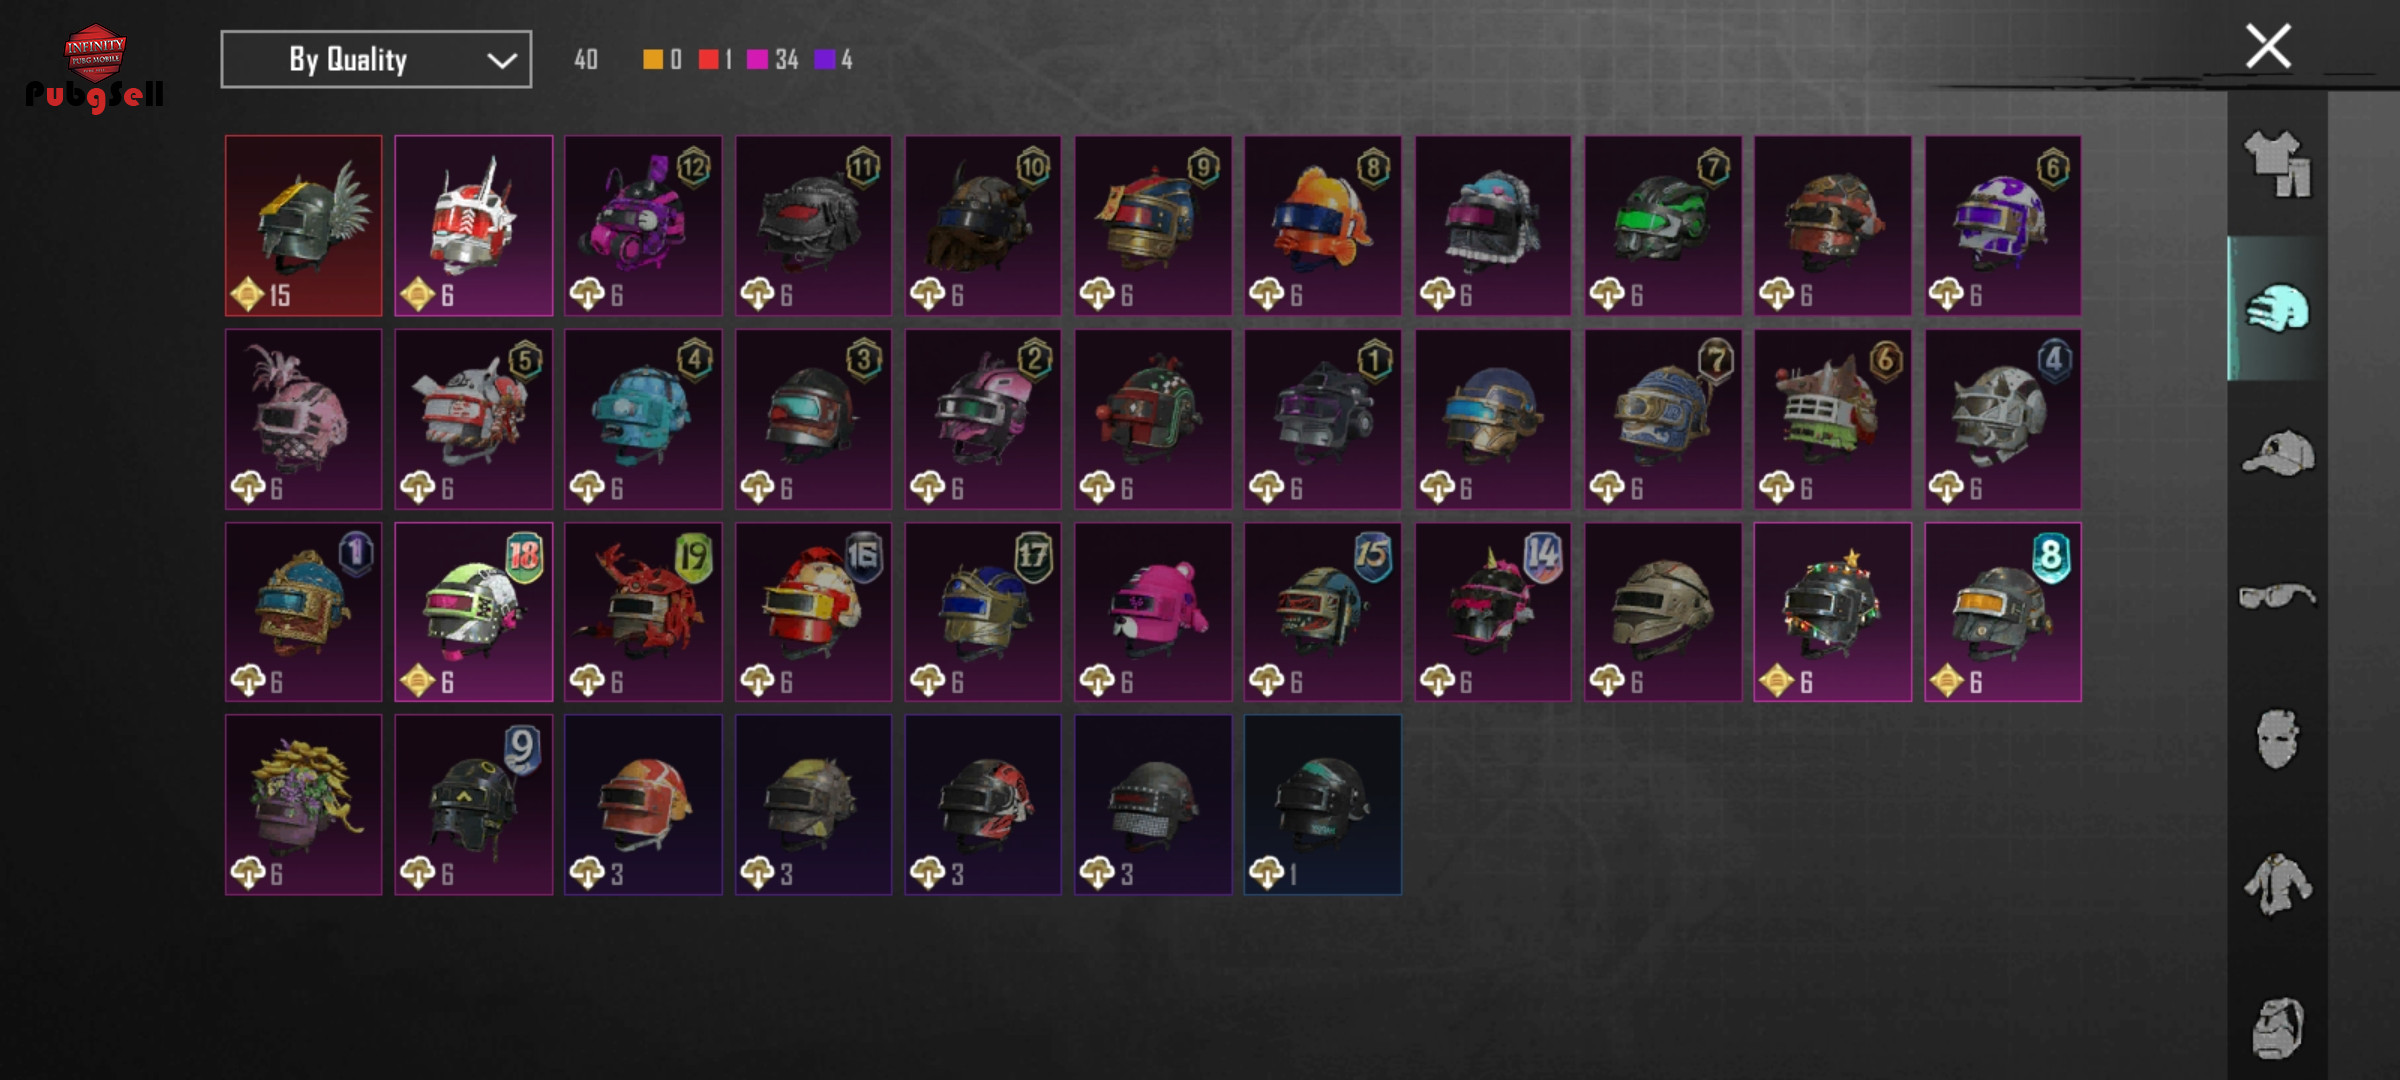The width and height of the screenshot is (2400, 1080).
Task: Open the baseball cap category
Action: coord(2277,454)
